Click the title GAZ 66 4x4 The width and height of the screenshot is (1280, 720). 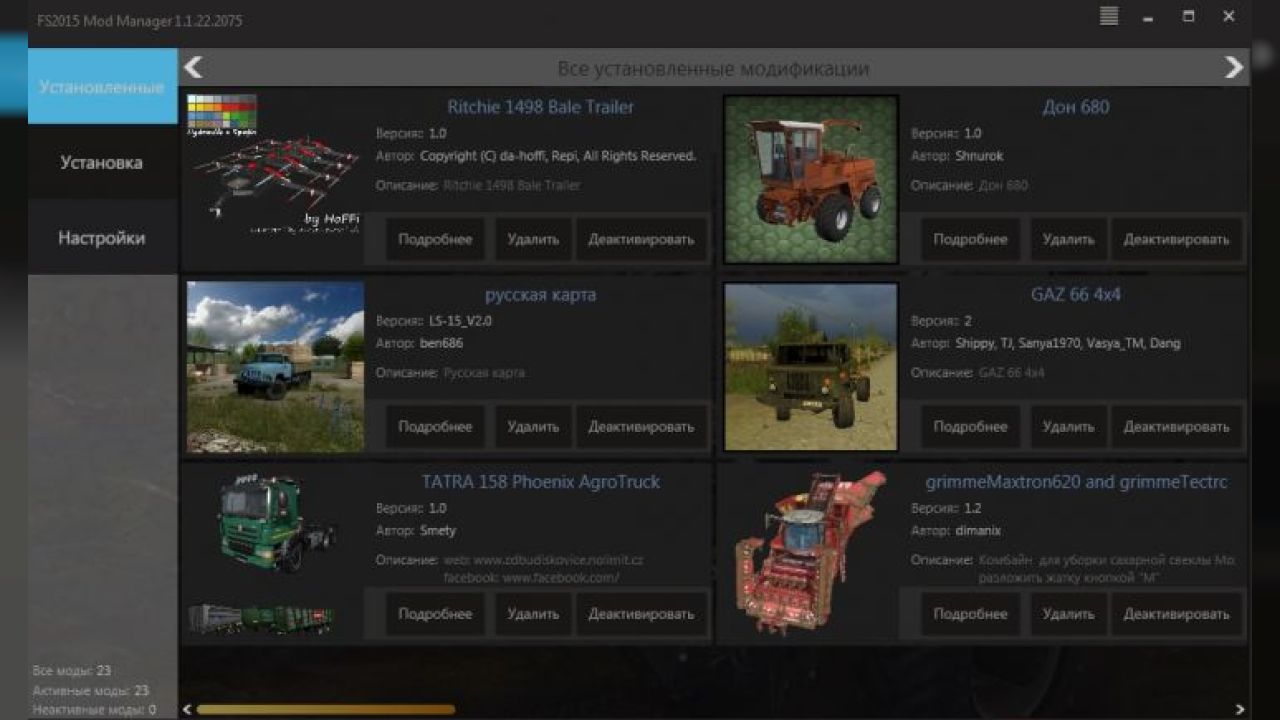(1076, 295)
